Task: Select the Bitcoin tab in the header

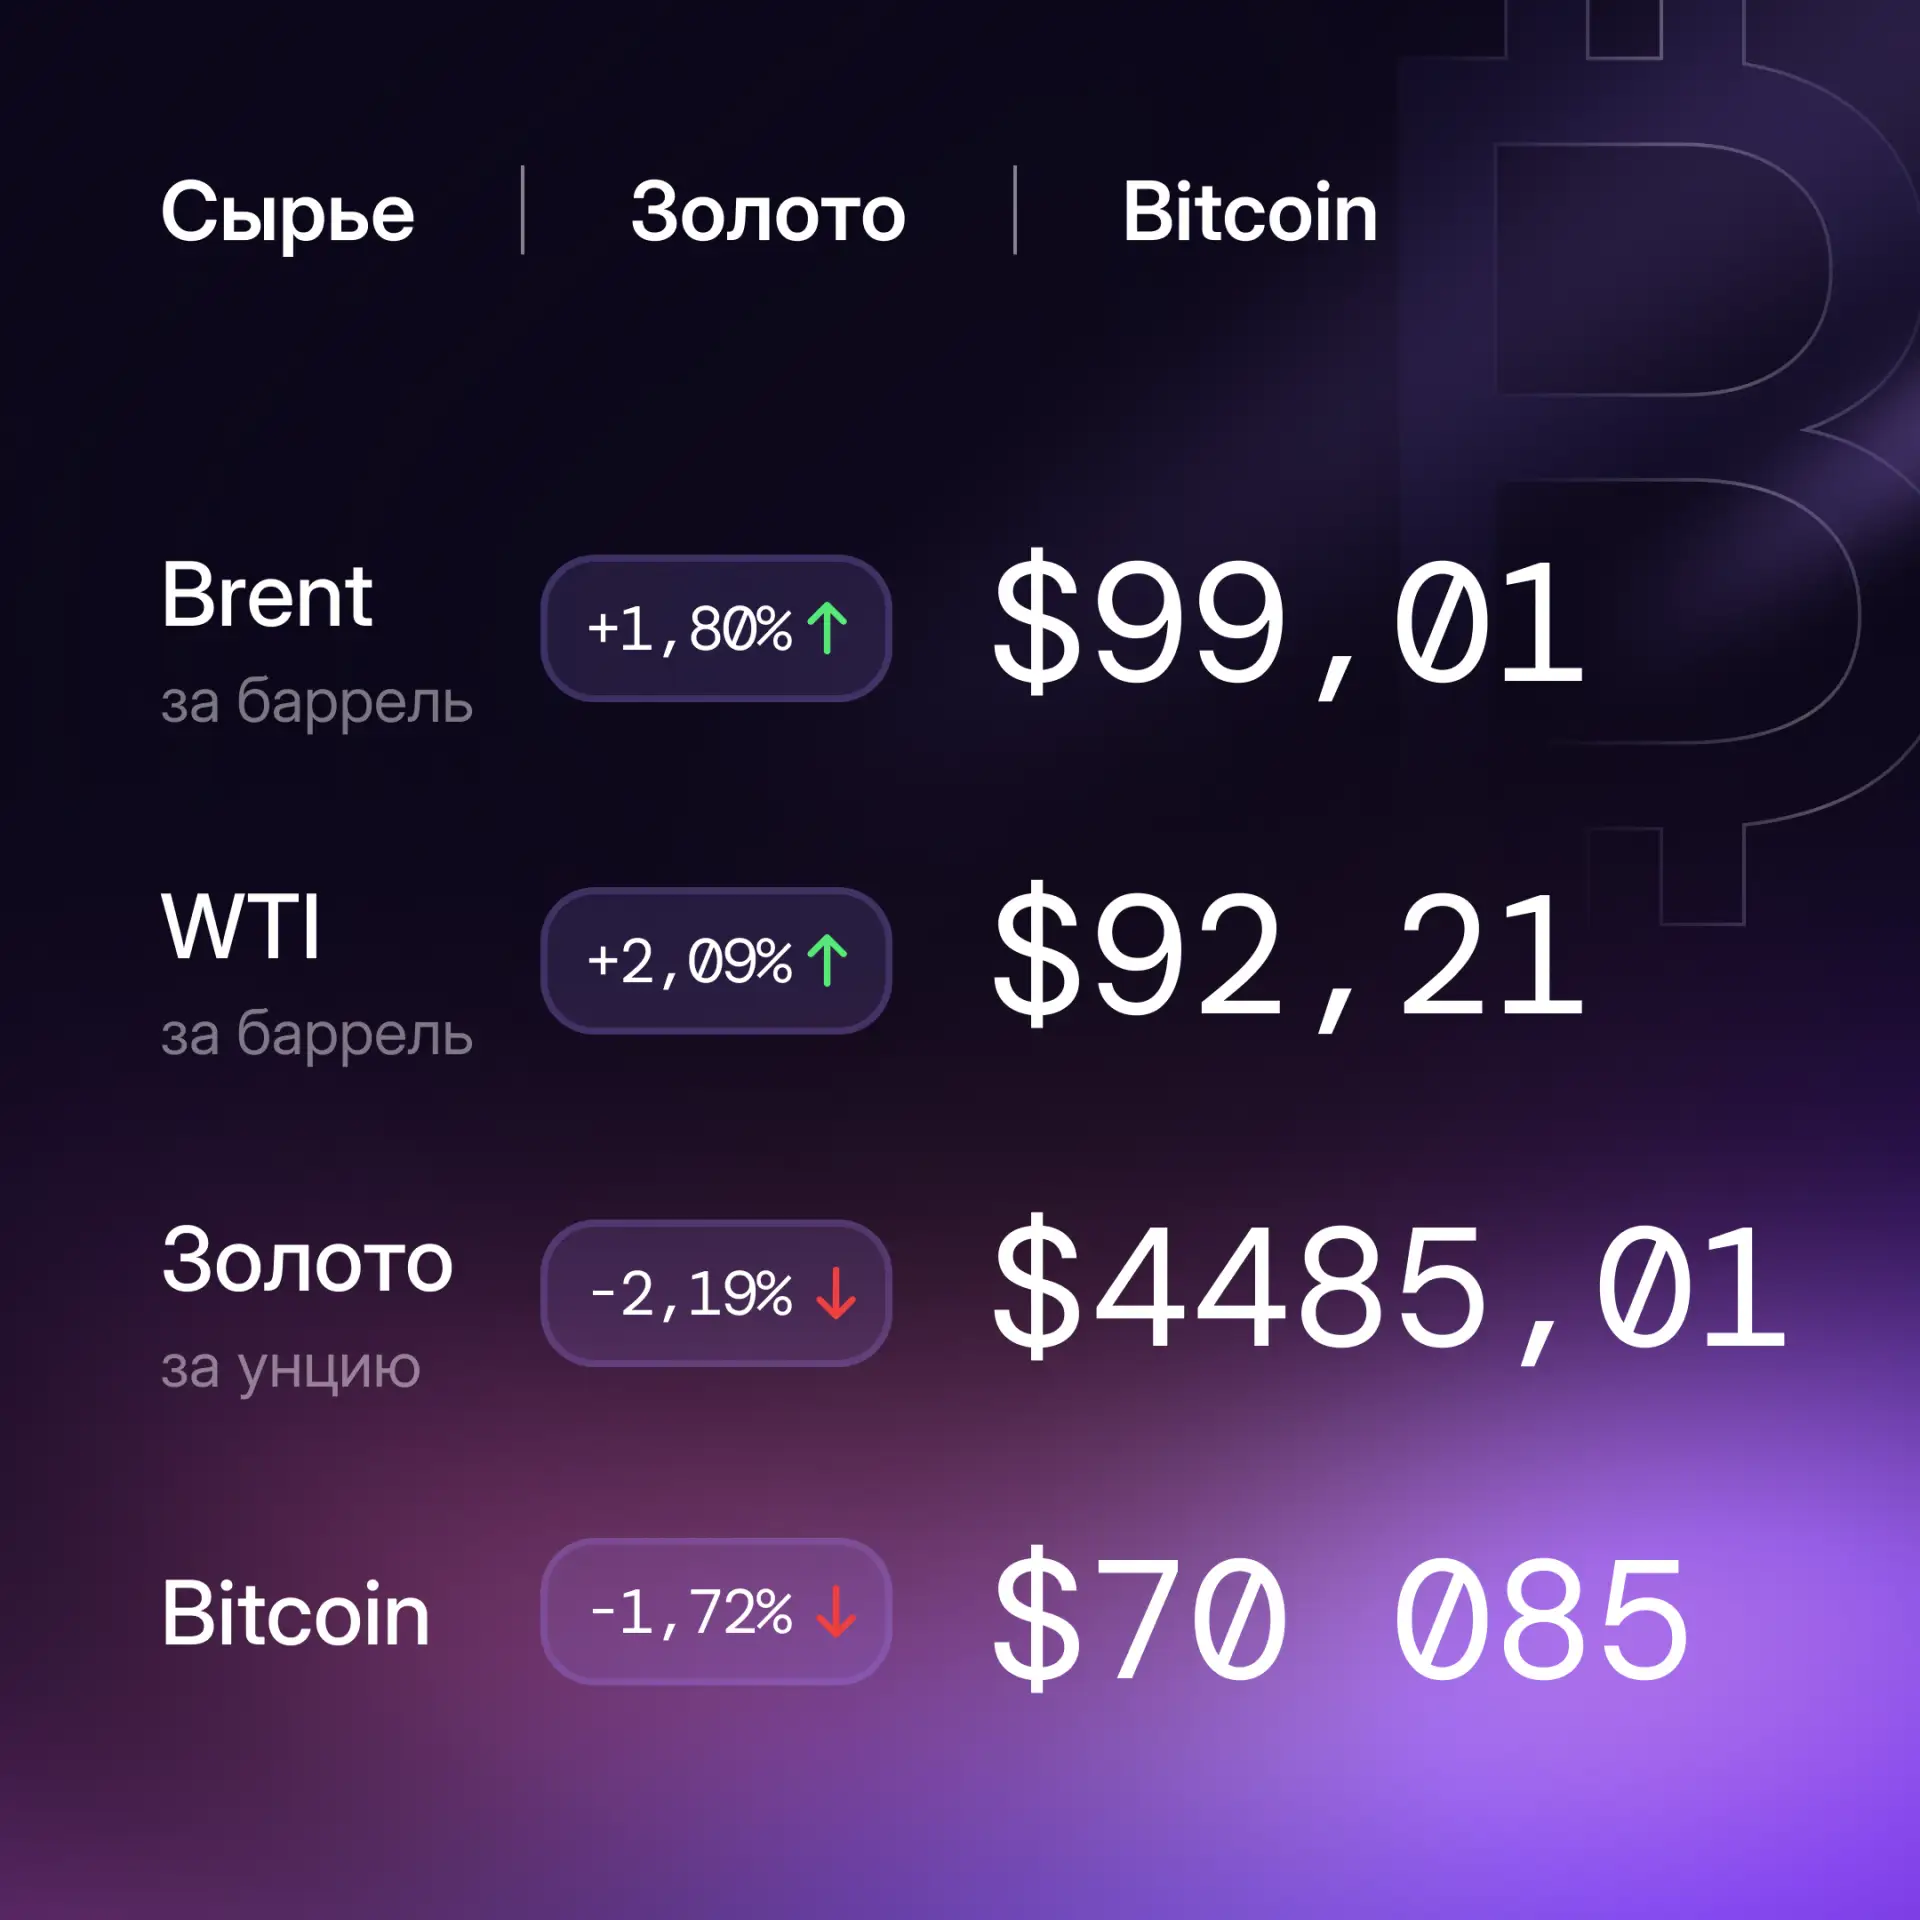Action: click(1249, 212)
